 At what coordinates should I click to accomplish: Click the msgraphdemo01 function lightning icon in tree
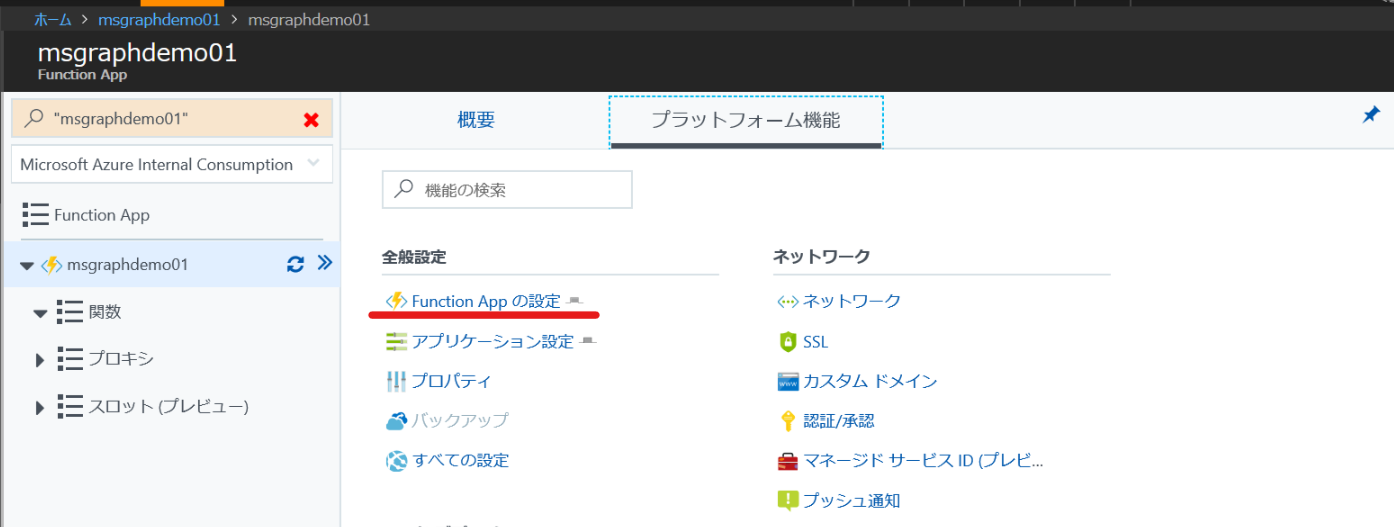coord(51,265)
